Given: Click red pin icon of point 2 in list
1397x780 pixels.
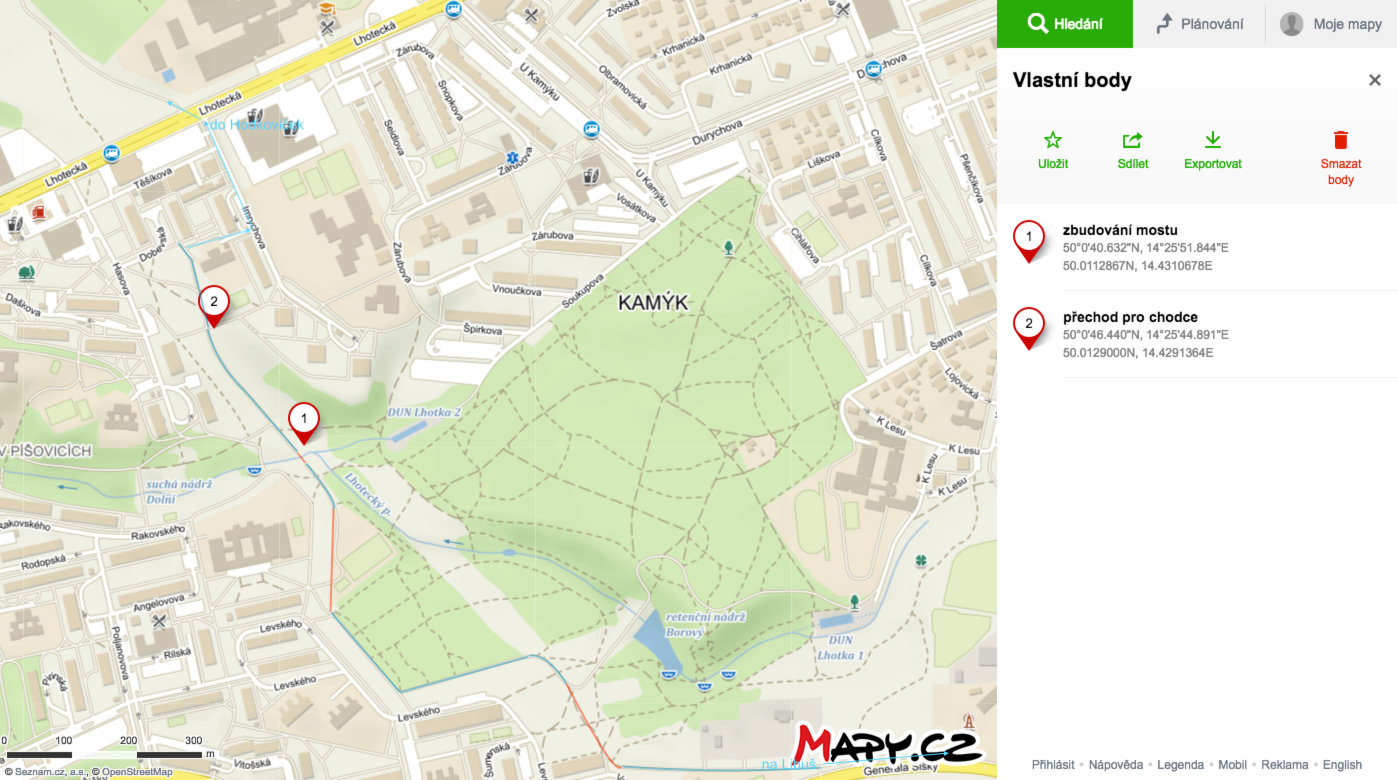Looking at the screenshot, I should click(x=1029, y=329).
